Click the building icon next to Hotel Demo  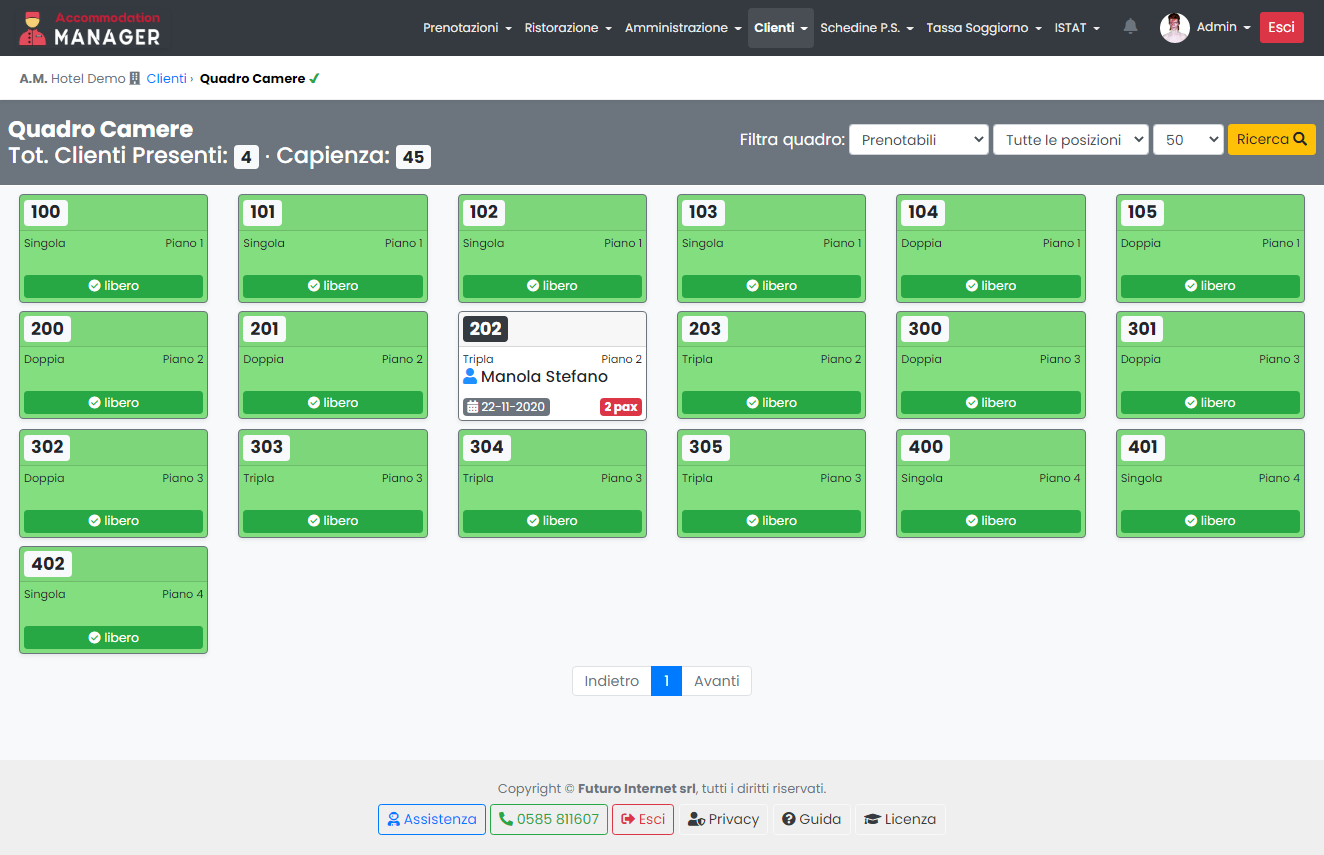(135, 79)
